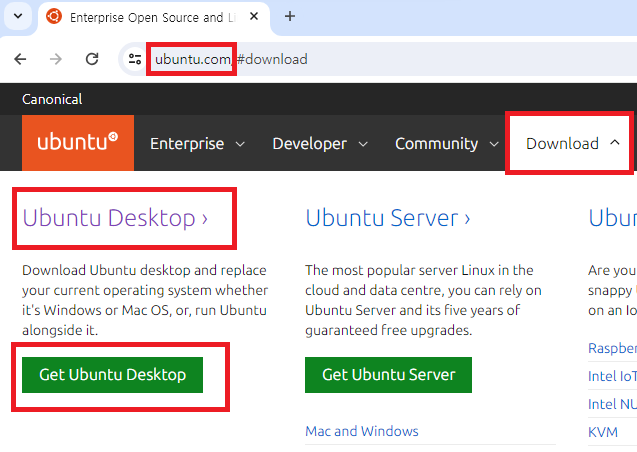Click the Canonical link in top bar
637x452 pixels.
tap(52, 99)
